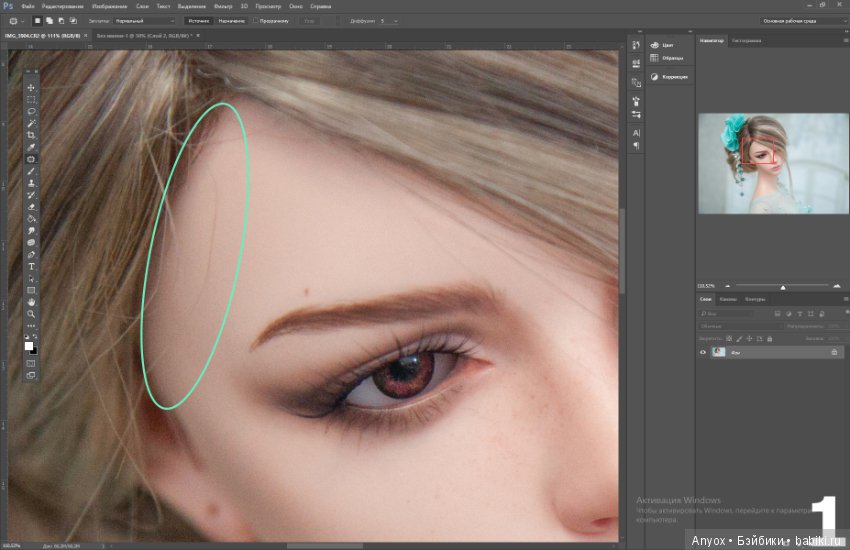Close the IMG_5904.CR2 document tab
This screenshot has height=550, width=850.
[x=86, y=36]
